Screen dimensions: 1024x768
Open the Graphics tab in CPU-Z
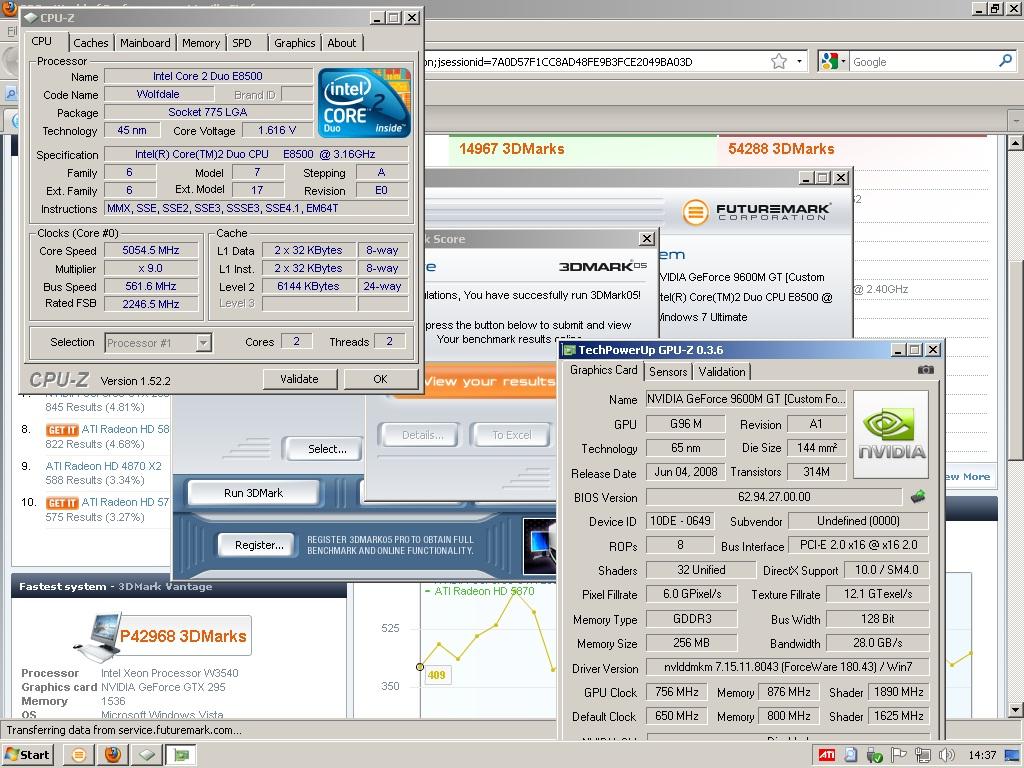pos(295,43)
